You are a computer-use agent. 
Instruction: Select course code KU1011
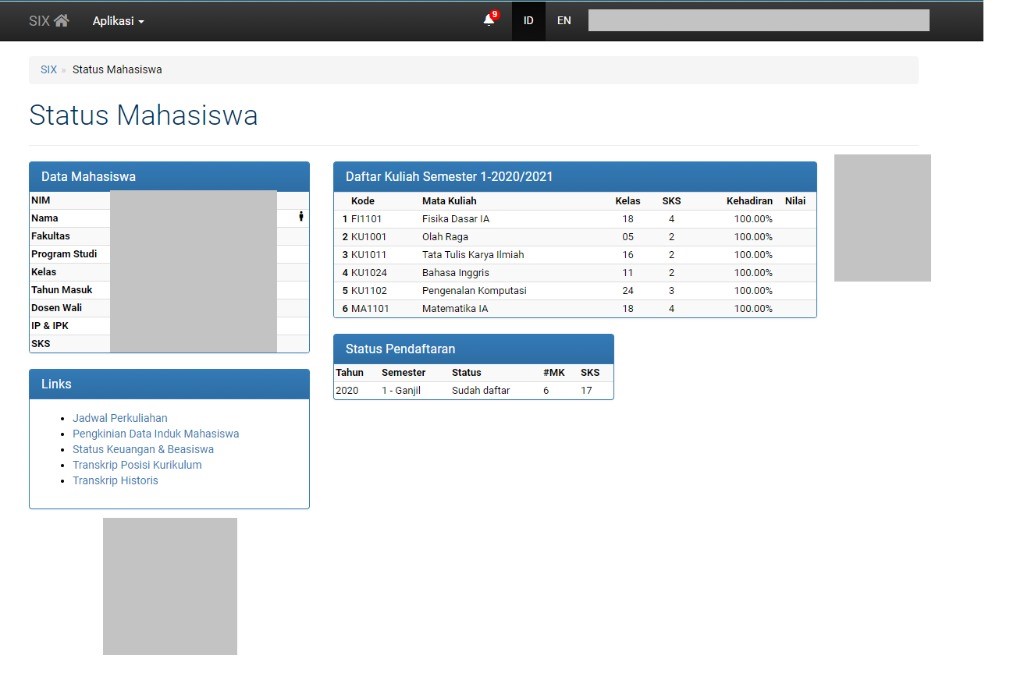(369, 255)
